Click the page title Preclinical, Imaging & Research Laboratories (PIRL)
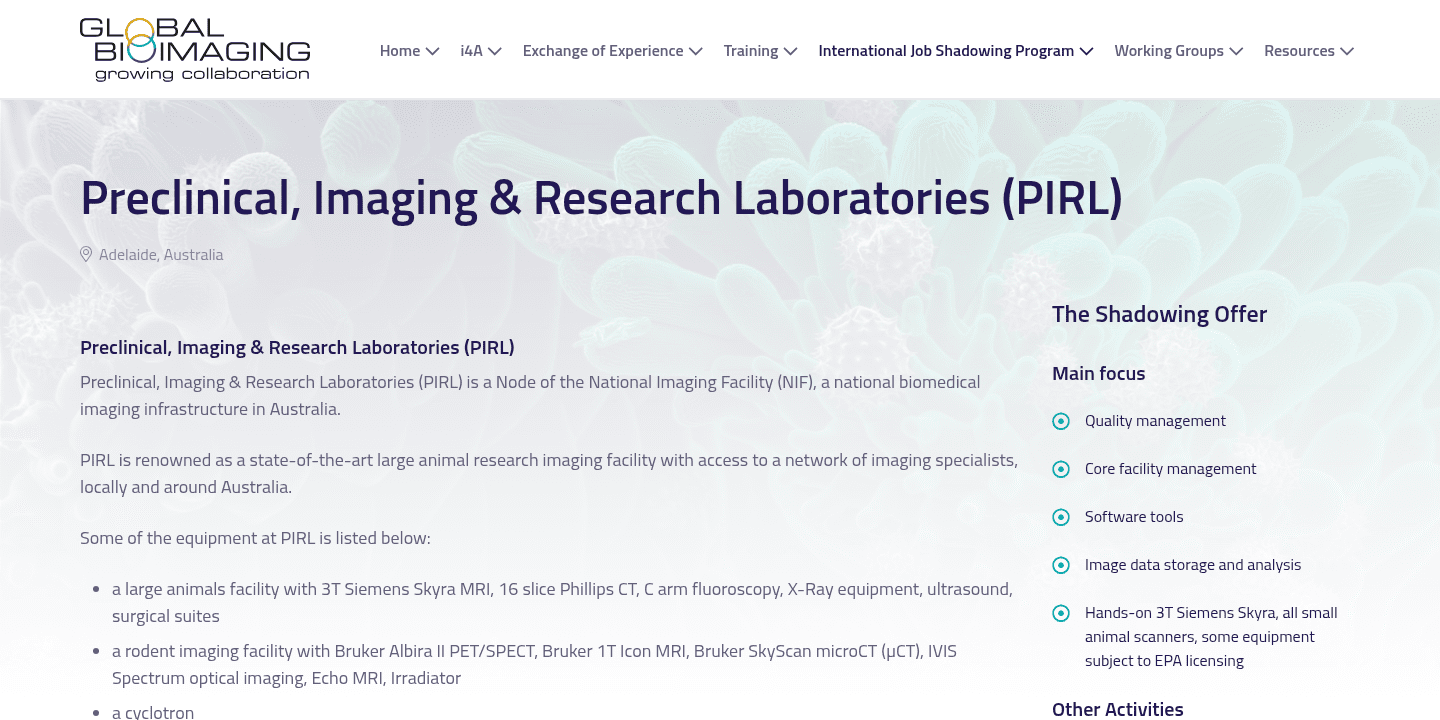Image resolution: width=1440 pixels, height=720 pixels. tap(601, 198)
